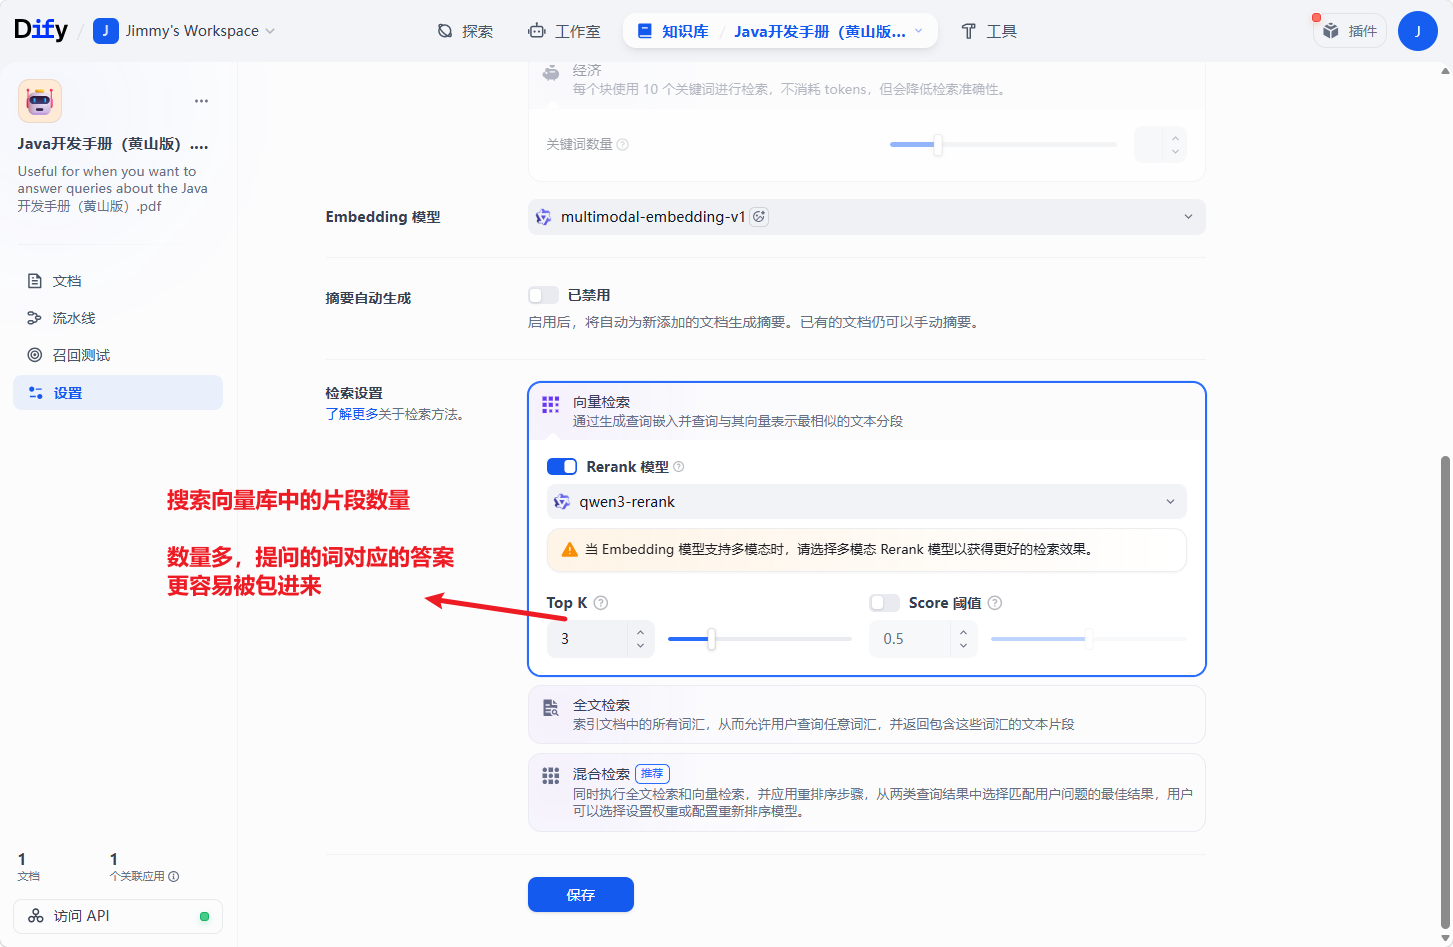Screen dimensions: 1453x947
Task: Increase the Score threshold value
Action: click(x=964, y=632)
